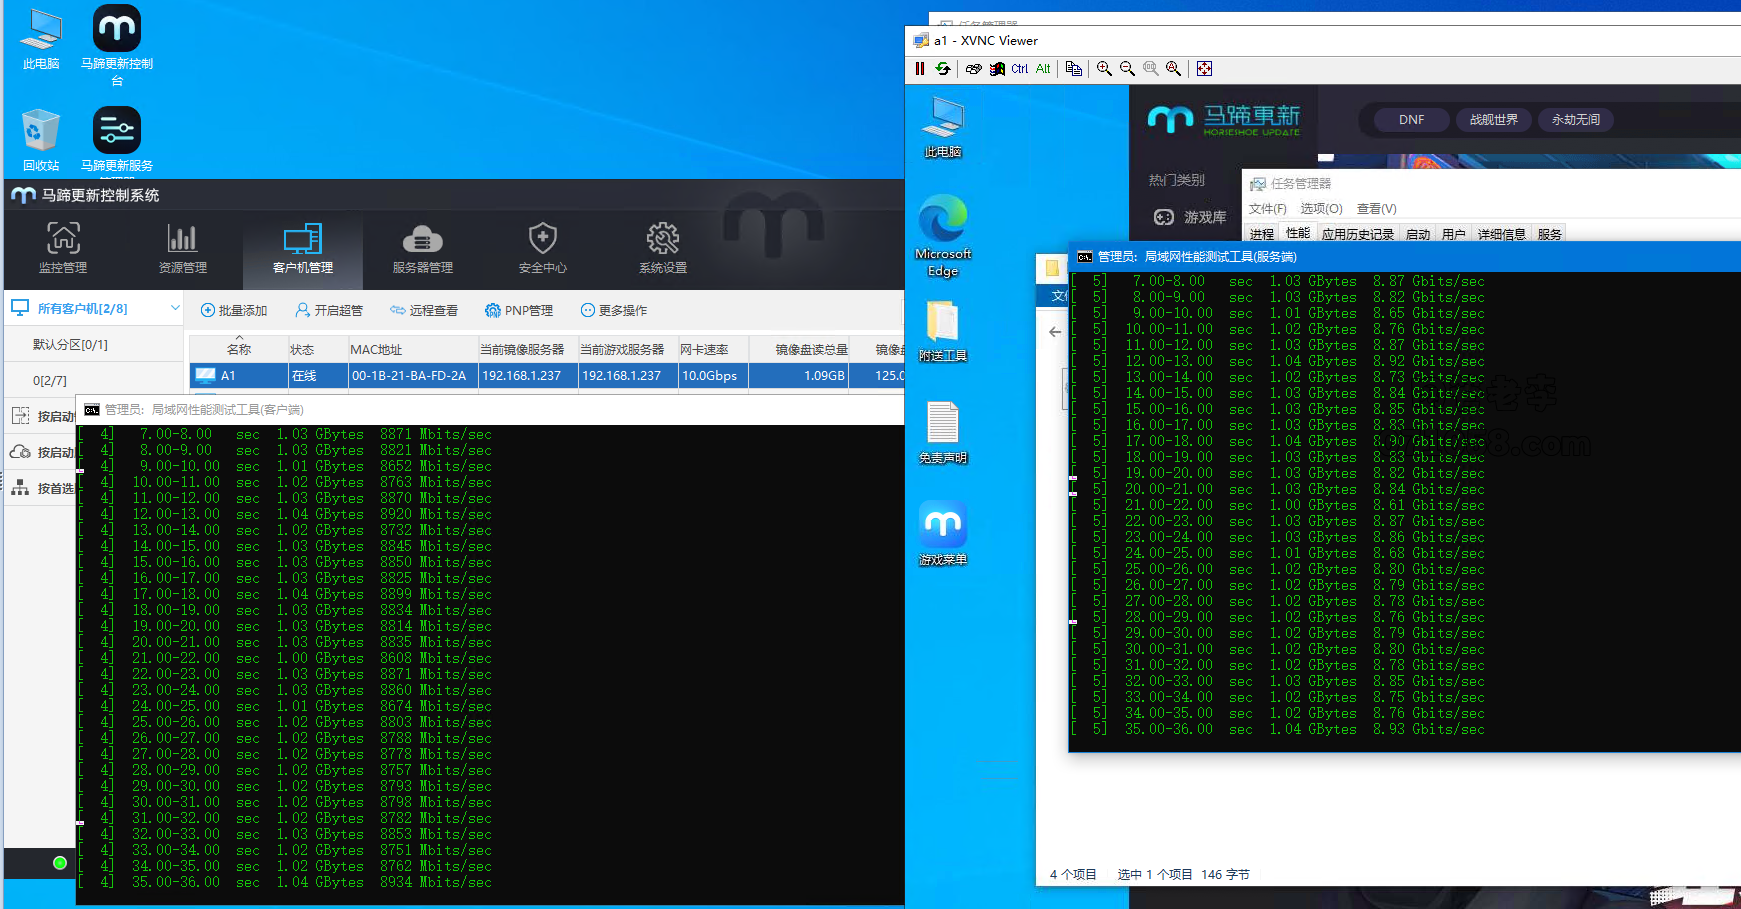This screenshot has width=1741, height=909.
Task: Send Ctrl+Alt+Del via XVNC toolbar
Action: pos(974,69)
